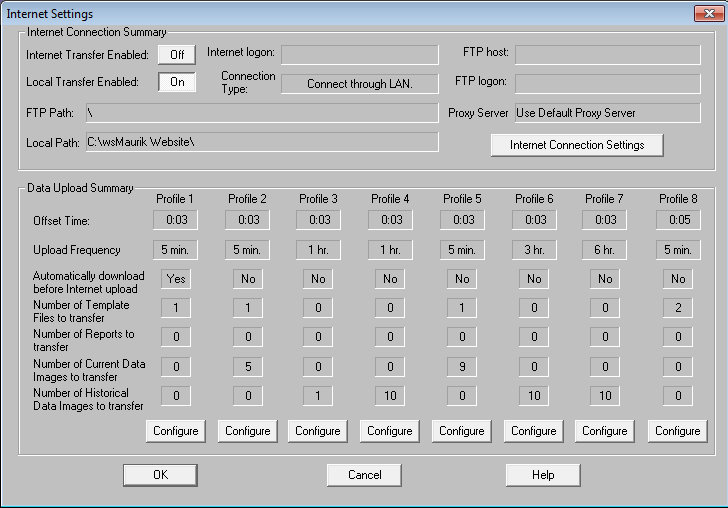
Task: Confirm settings with OK button
Action: (160, 475)
